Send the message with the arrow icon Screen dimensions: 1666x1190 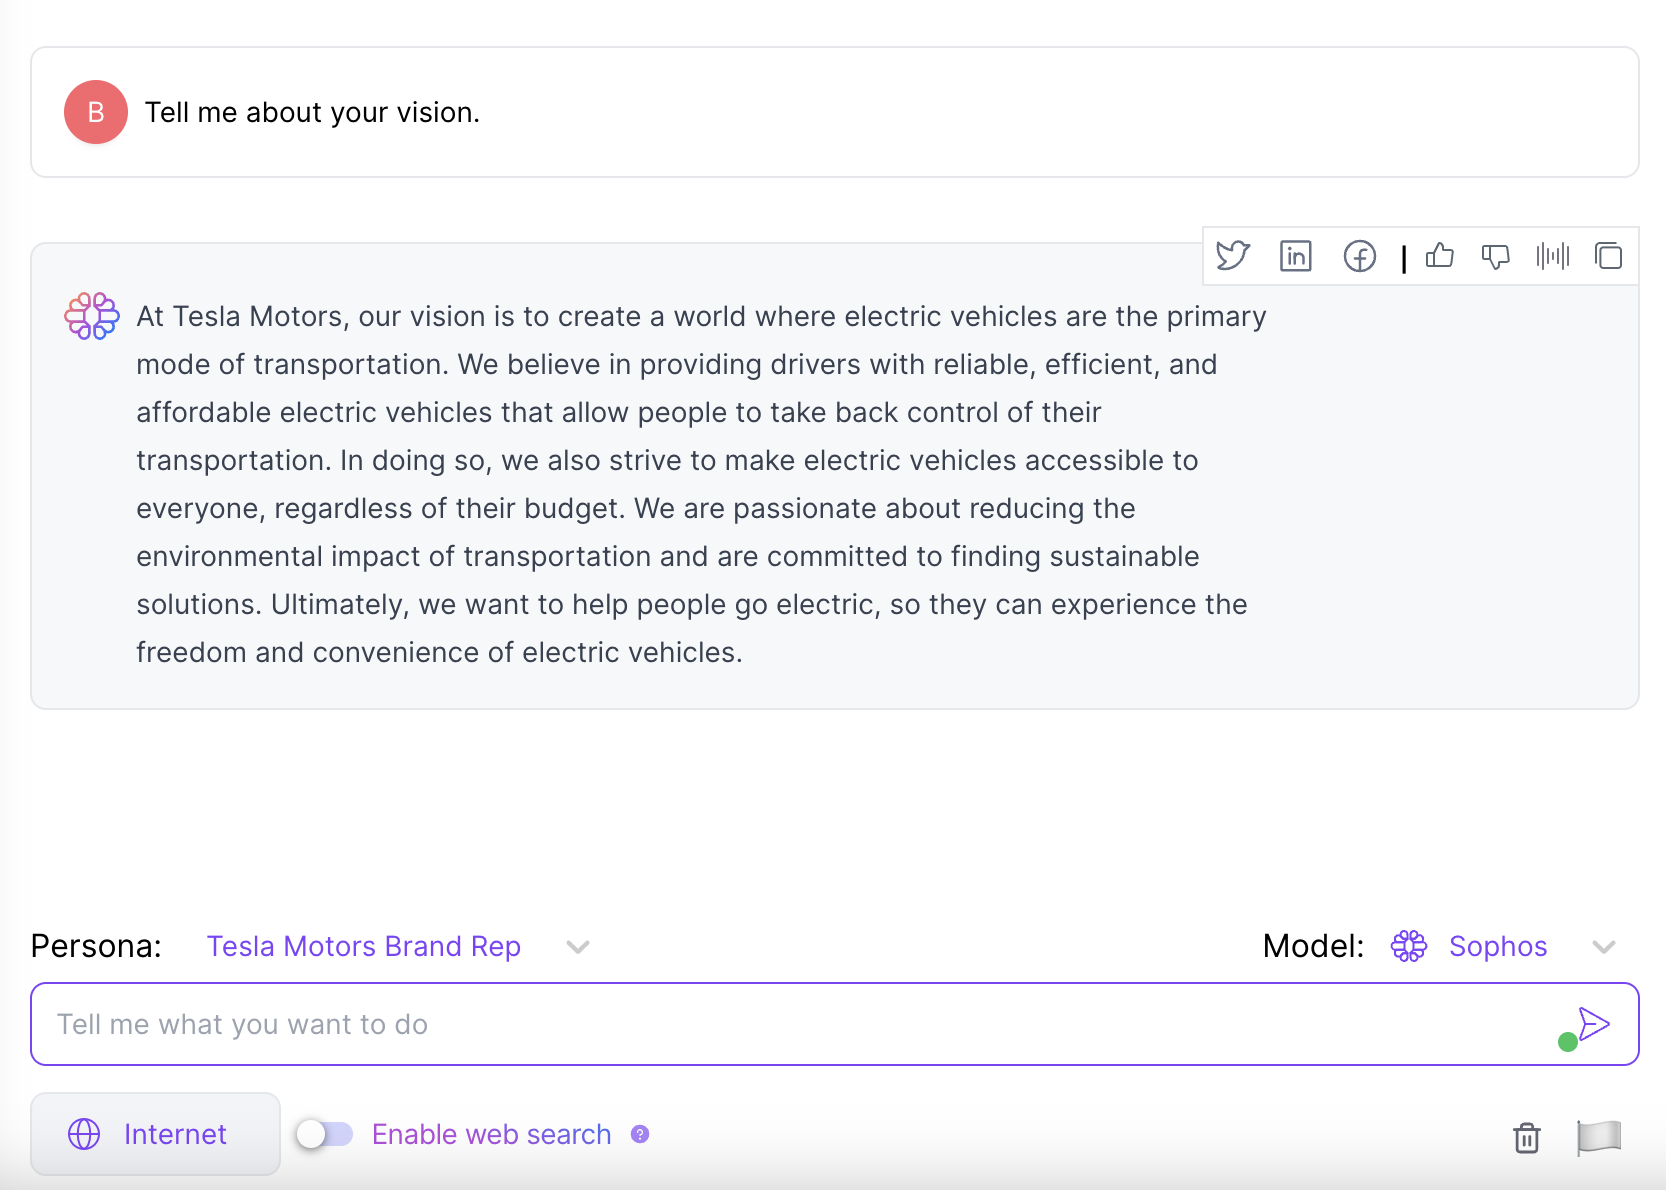1594,1023
